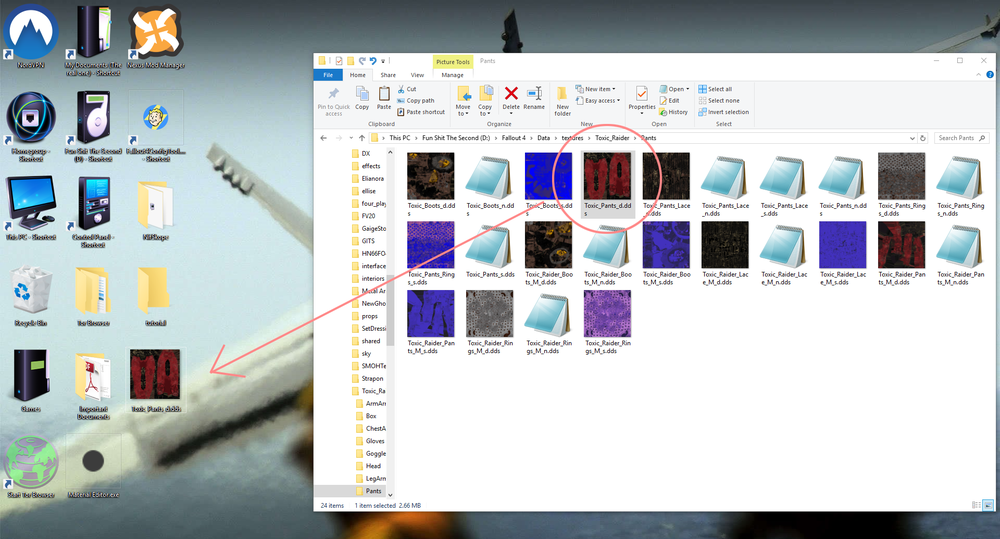Click This PC in the address breadcrumb

(x=400, y=138)
